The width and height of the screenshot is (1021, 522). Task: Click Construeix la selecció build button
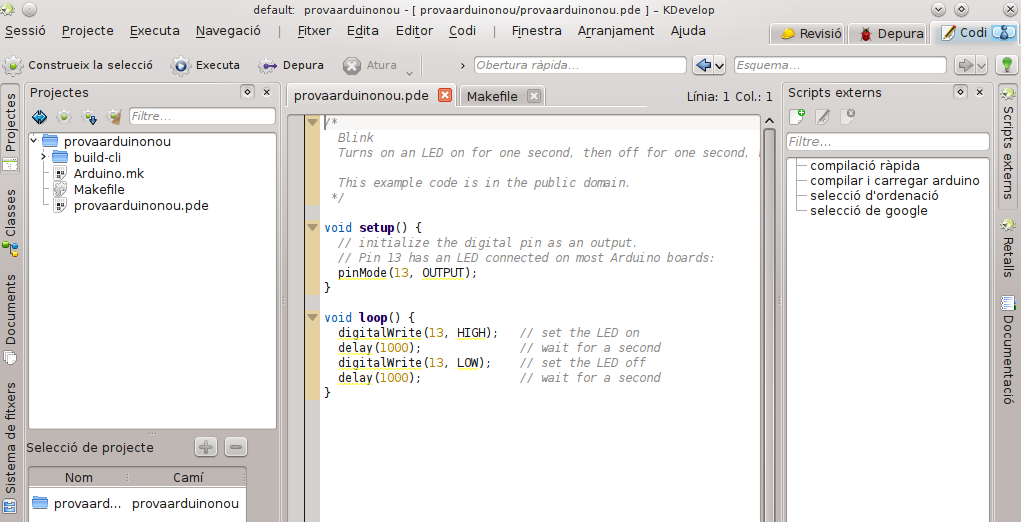pos(78,65)
